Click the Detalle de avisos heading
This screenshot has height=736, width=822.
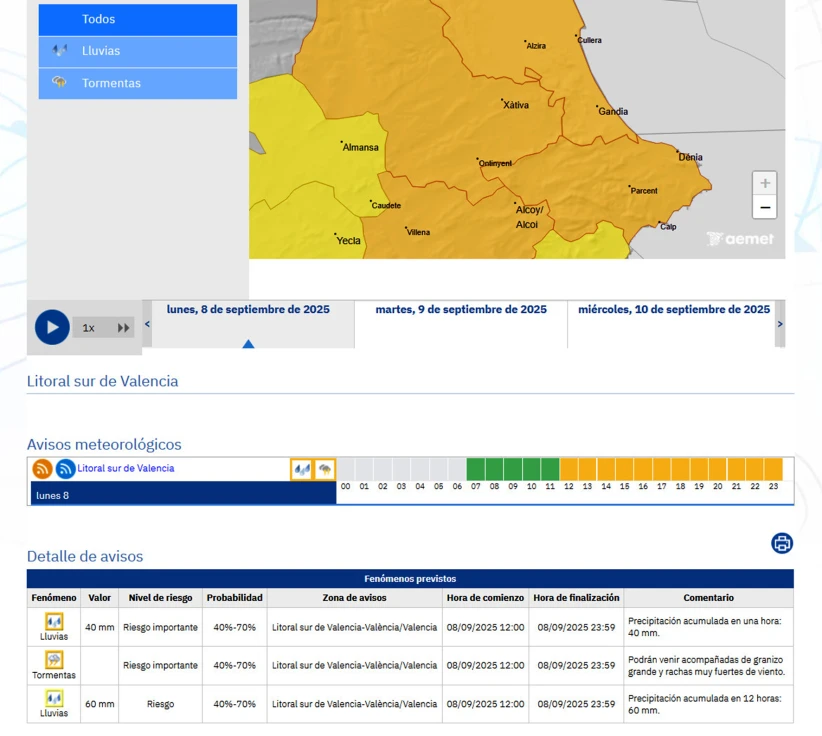85,556
